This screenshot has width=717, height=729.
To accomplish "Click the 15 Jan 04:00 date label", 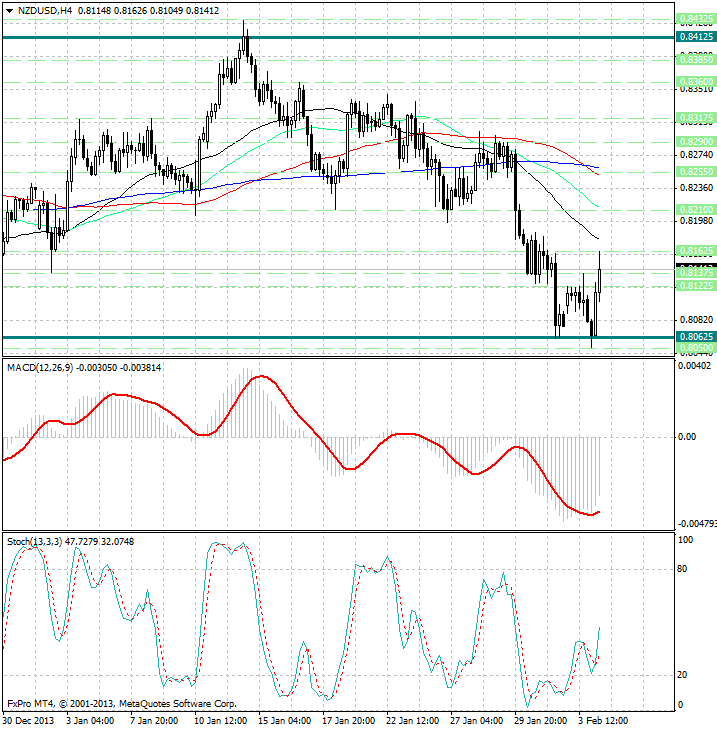I will pyautogui.click(x=285, y=721).
